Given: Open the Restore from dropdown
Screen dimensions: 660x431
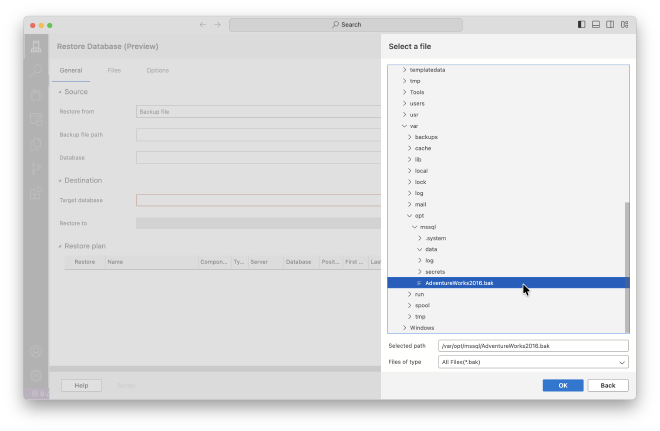Looking at the screenshot, I should (x=258, y=112).
